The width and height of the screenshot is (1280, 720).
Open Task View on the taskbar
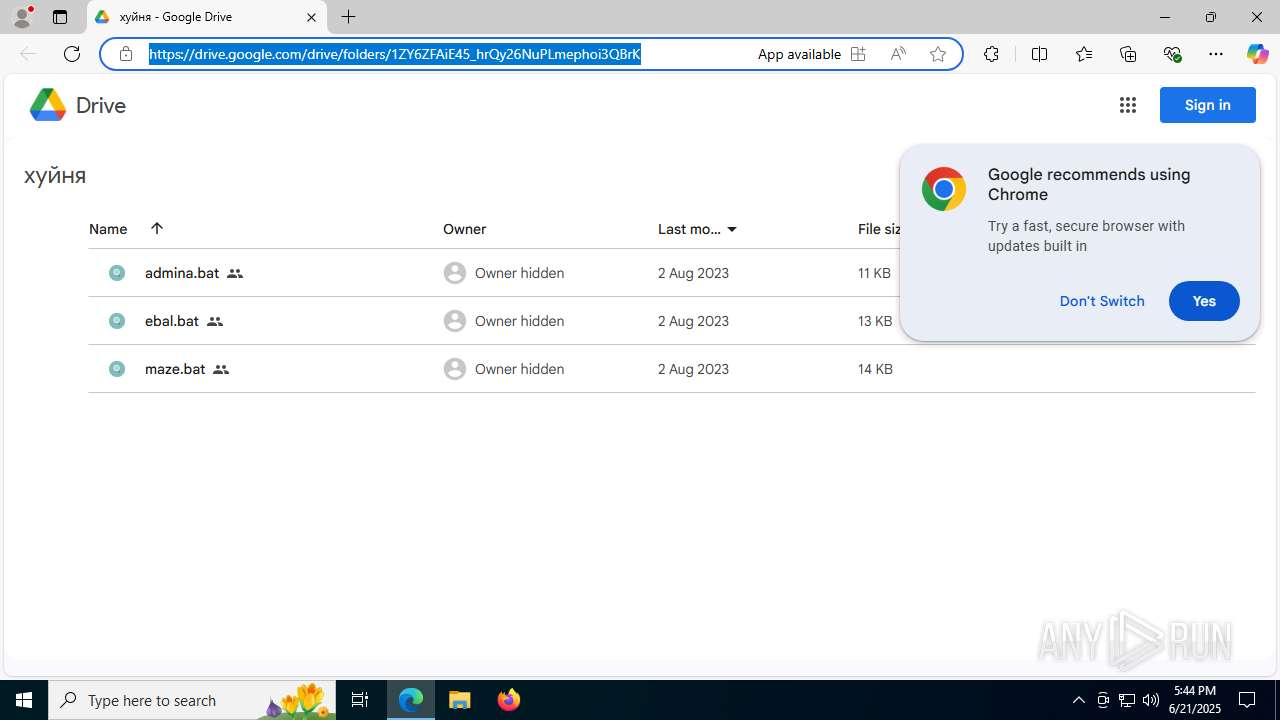pos(360,700)
